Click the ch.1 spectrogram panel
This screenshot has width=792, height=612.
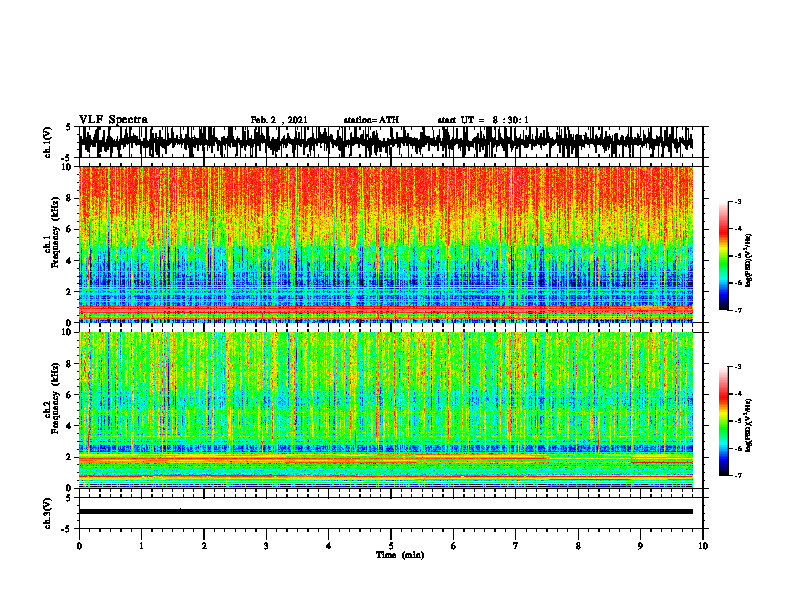(x=386, y=244)
